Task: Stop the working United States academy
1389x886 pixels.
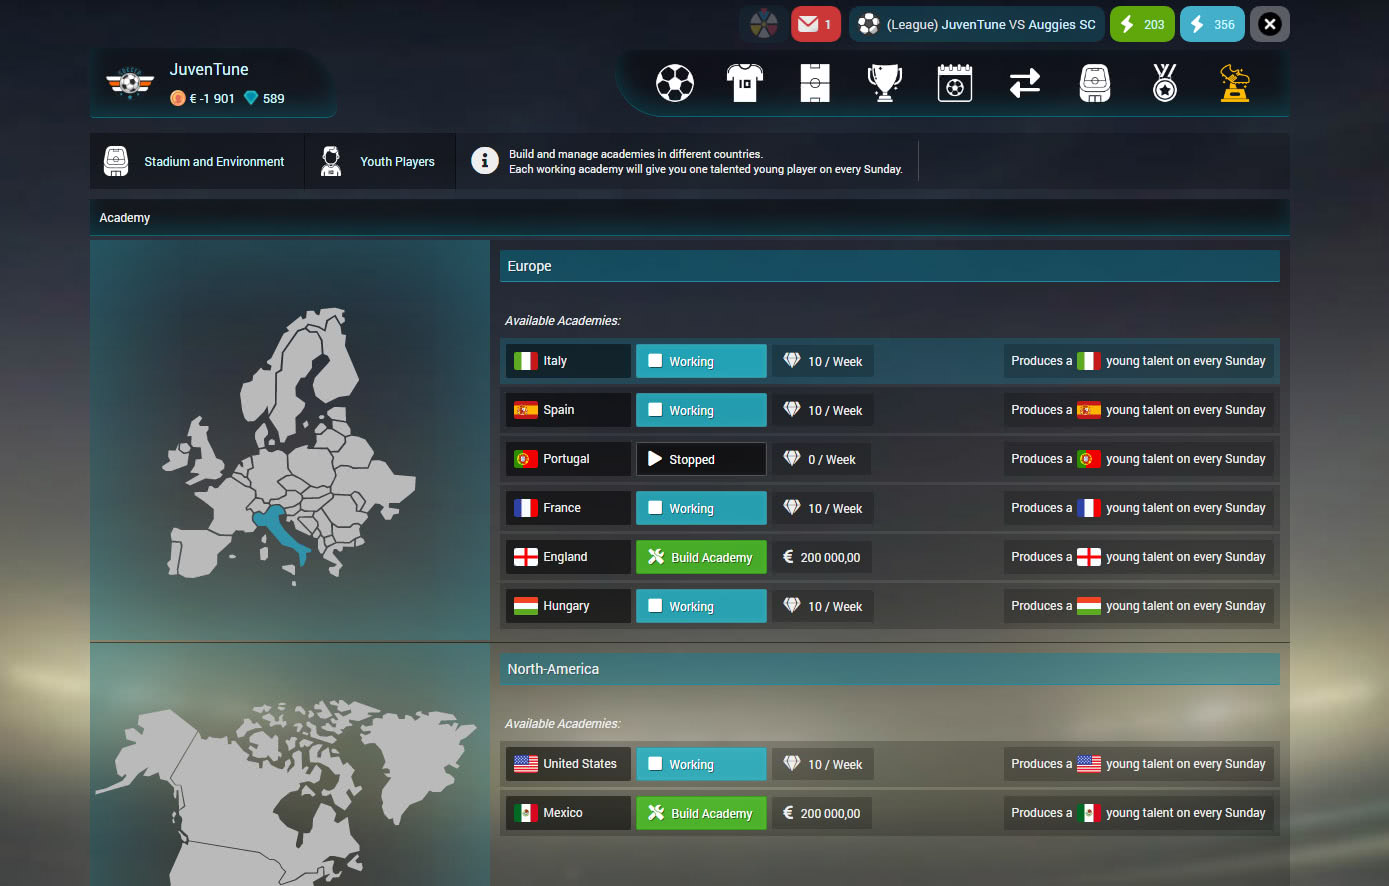Action: click(x=701, y=764)
